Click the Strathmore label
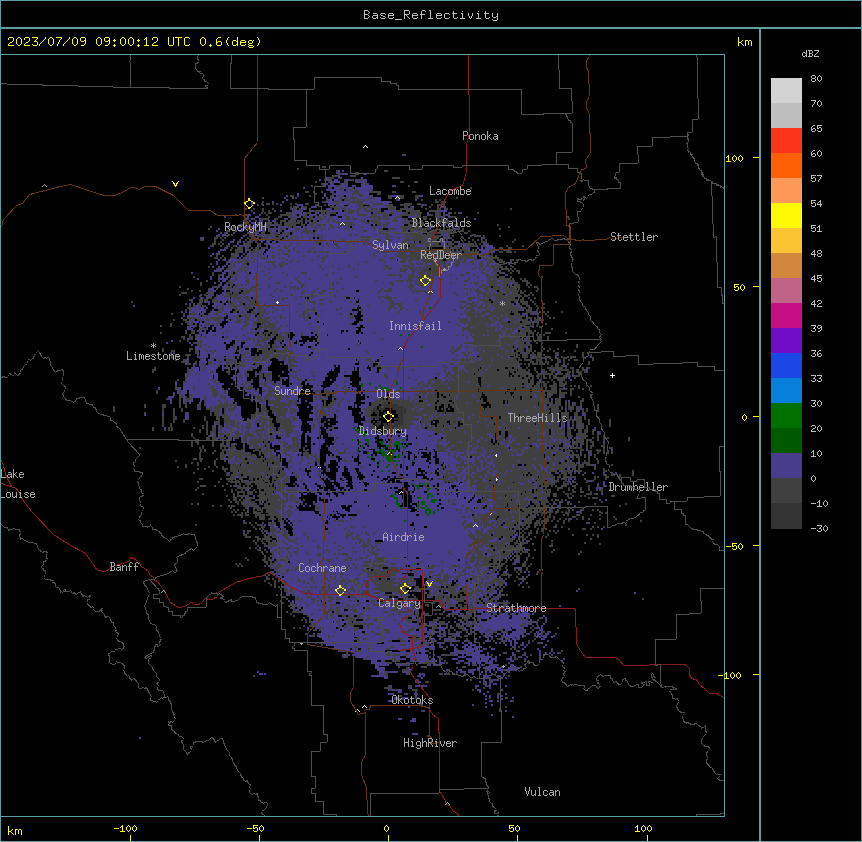Screen dimensions: 862x842 pyautogui.click(x=516, y=608)
